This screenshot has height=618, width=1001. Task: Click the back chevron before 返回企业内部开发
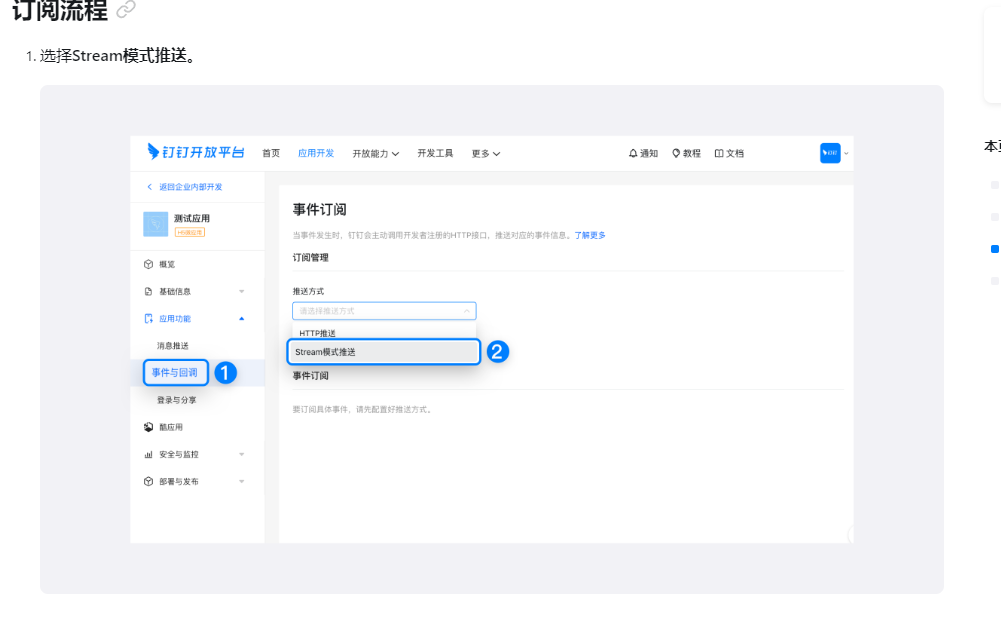[149, 187]
